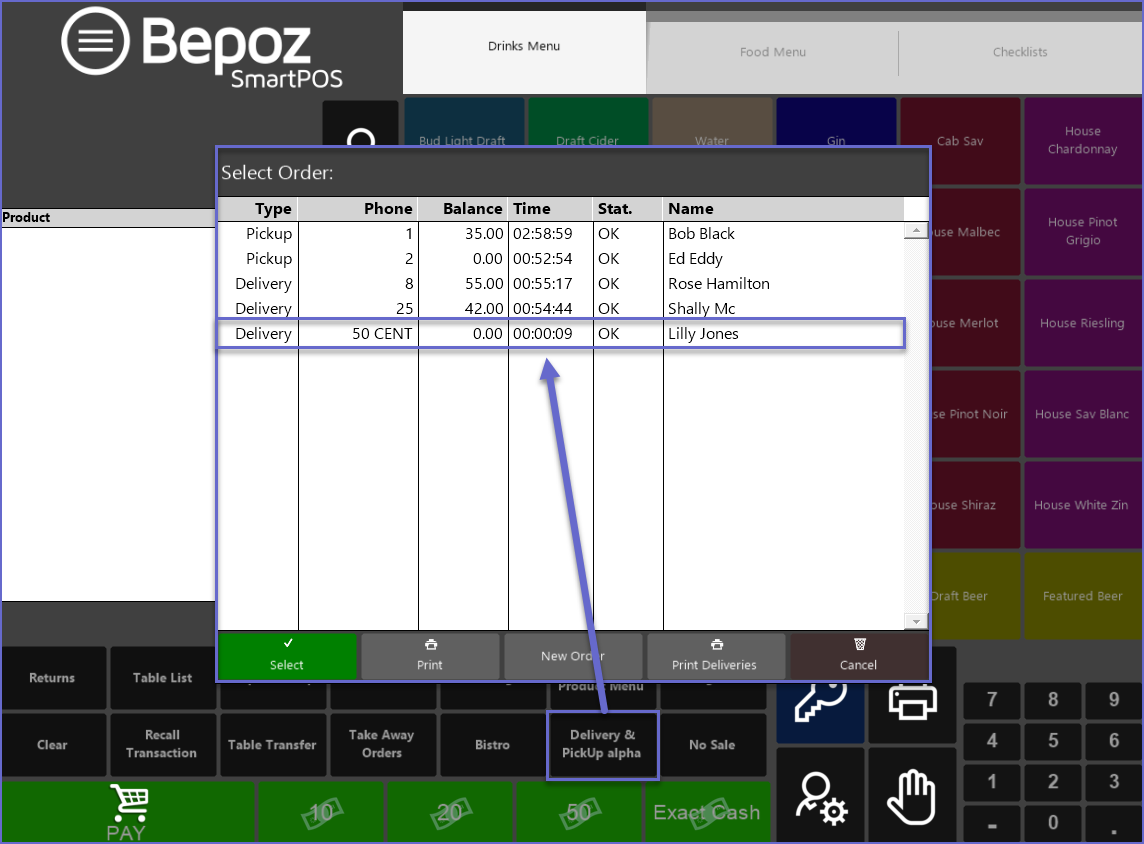Cancel the Select Order dialog

[858, 656]
